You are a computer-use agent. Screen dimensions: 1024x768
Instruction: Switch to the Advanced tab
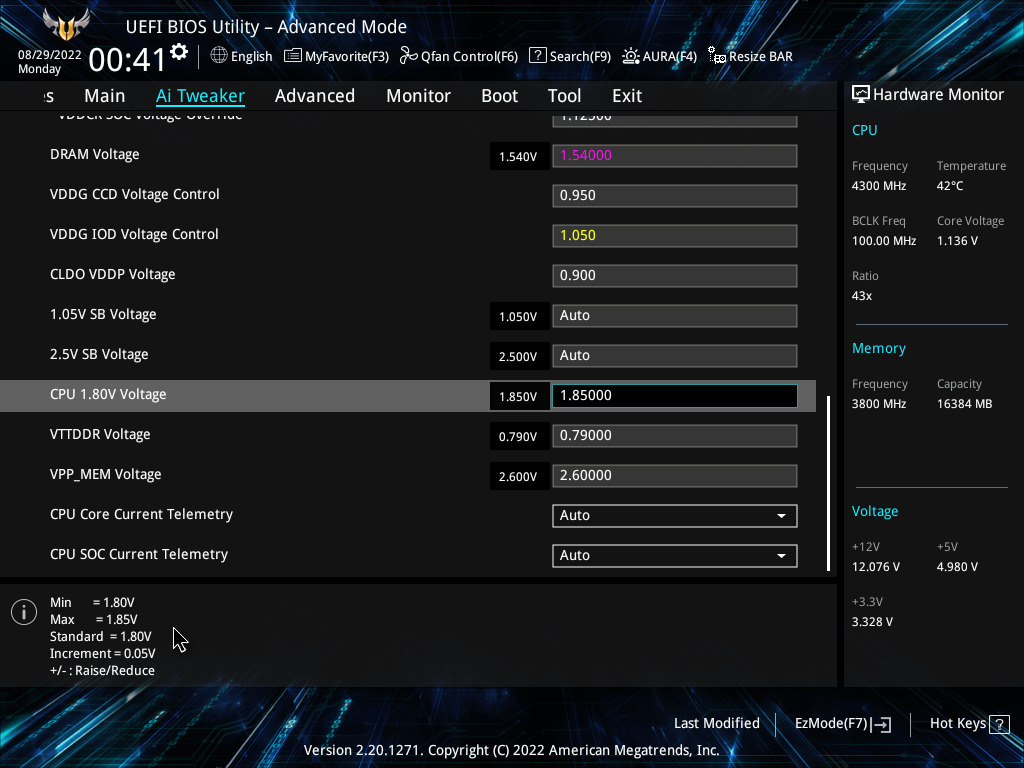(315, 96)
